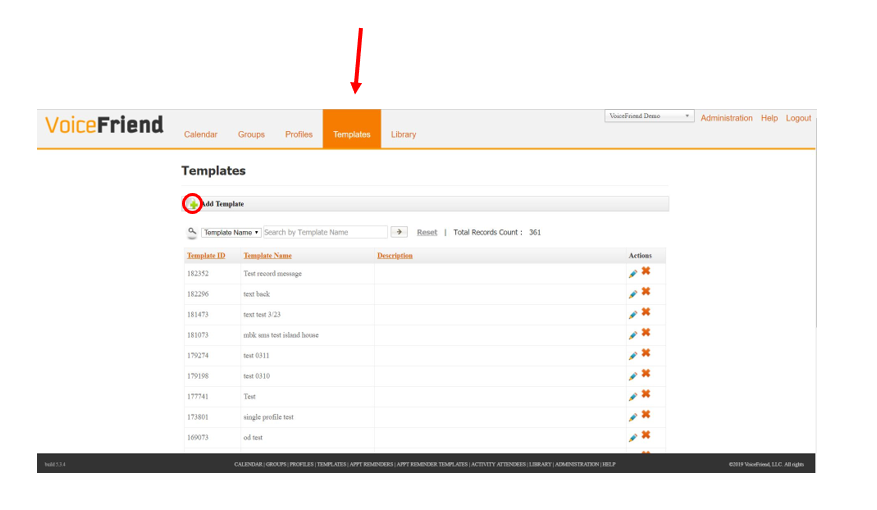This screenshot has width=877, height=510.
Task: Switch to the Profiles tab
Action: coord(299,134)
